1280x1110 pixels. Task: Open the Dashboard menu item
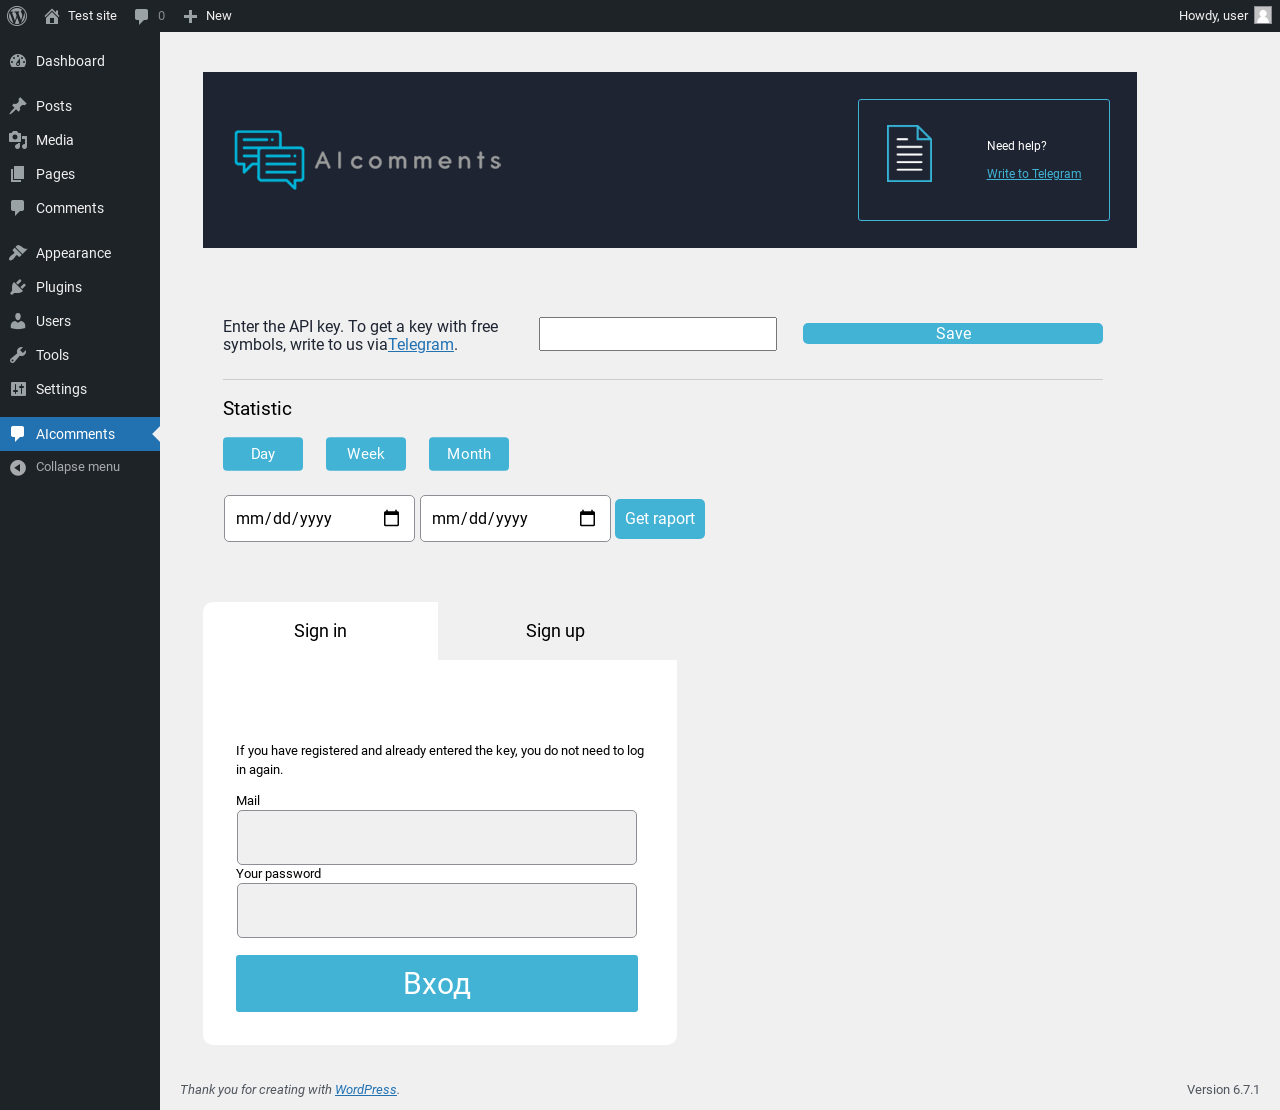[80, 61]
